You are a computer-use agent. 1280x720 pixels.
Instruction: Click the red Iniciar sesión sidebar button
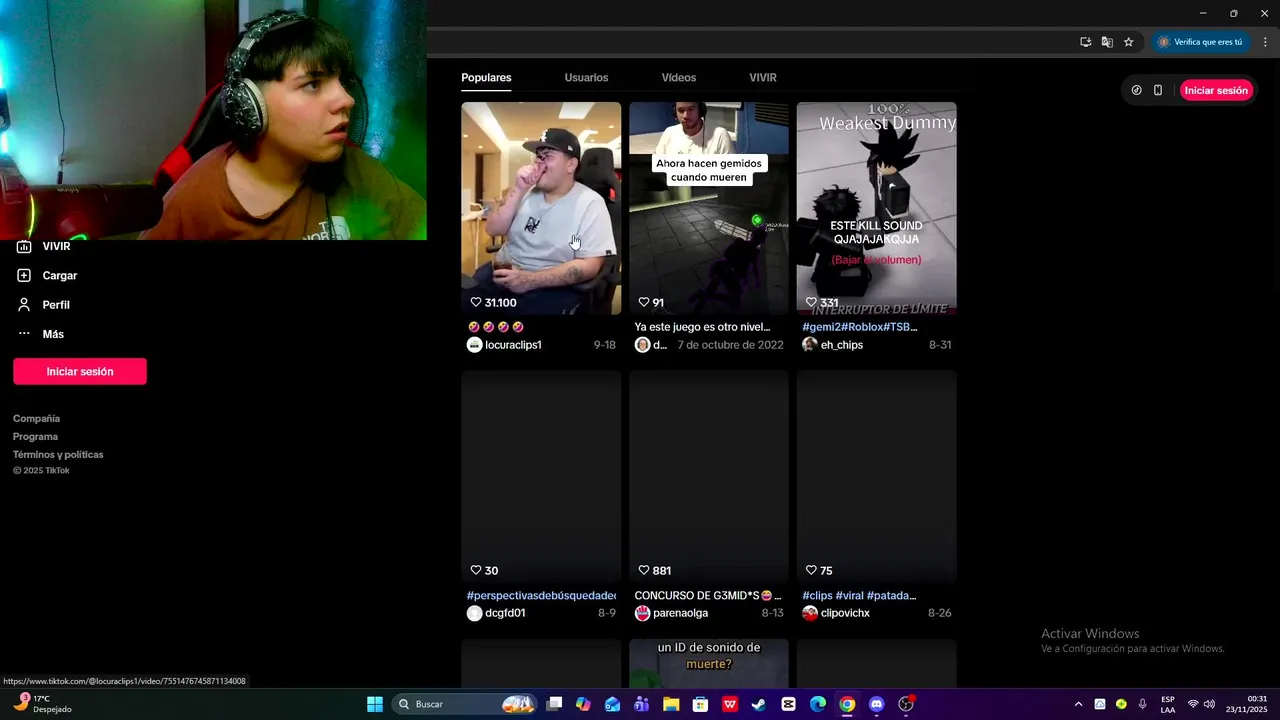[80, 371]
